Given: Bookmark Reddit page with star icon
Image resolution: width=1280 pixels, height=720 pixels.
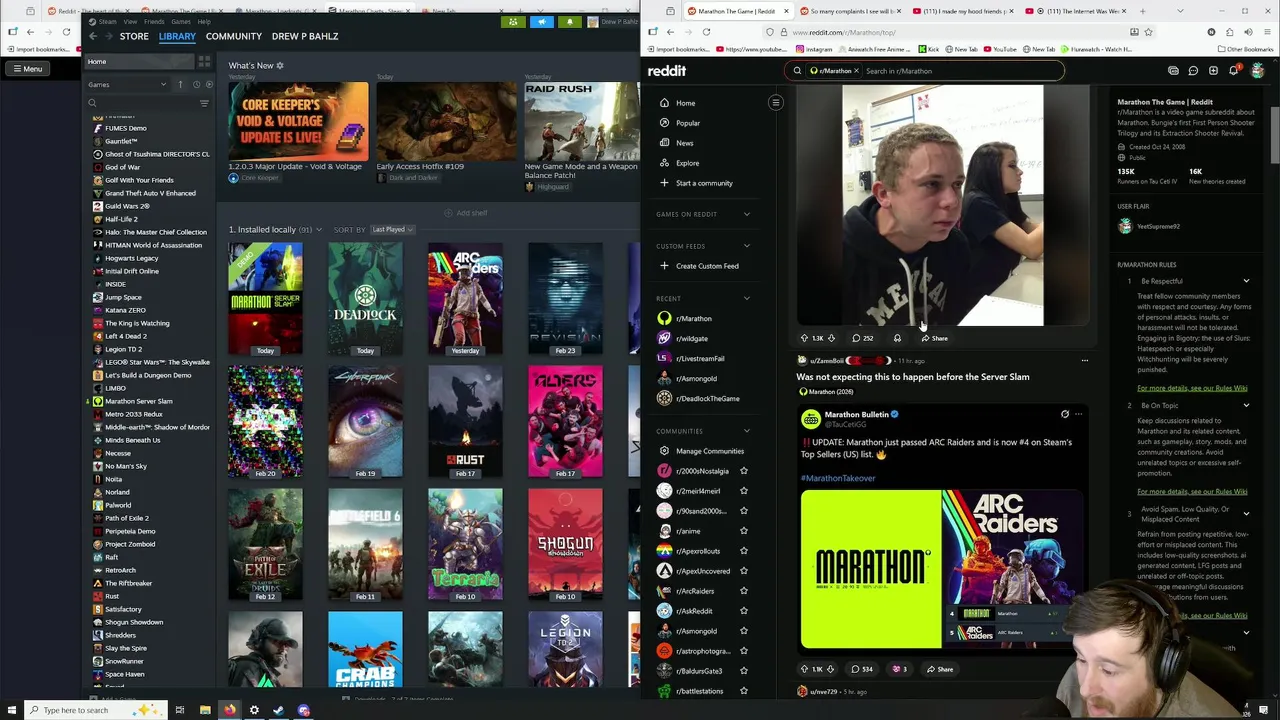Looking at the screenshot, I should pyautogui.click(x=1148, y=32).
